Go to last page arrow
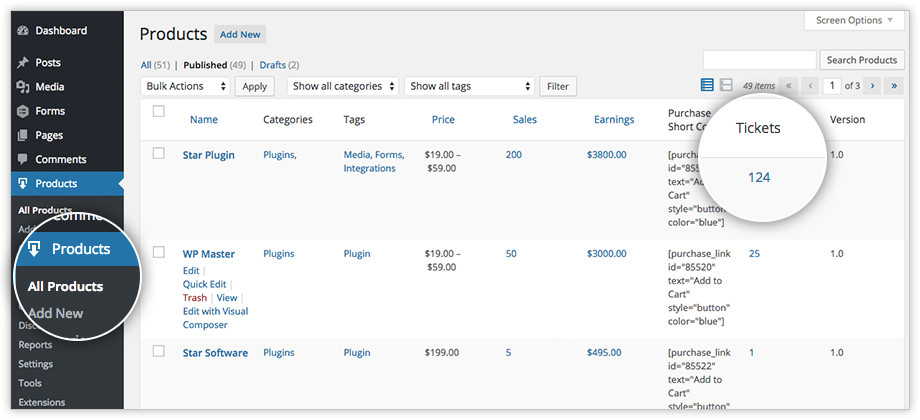This screenshot has height=420, width=920. click(894, 86)
